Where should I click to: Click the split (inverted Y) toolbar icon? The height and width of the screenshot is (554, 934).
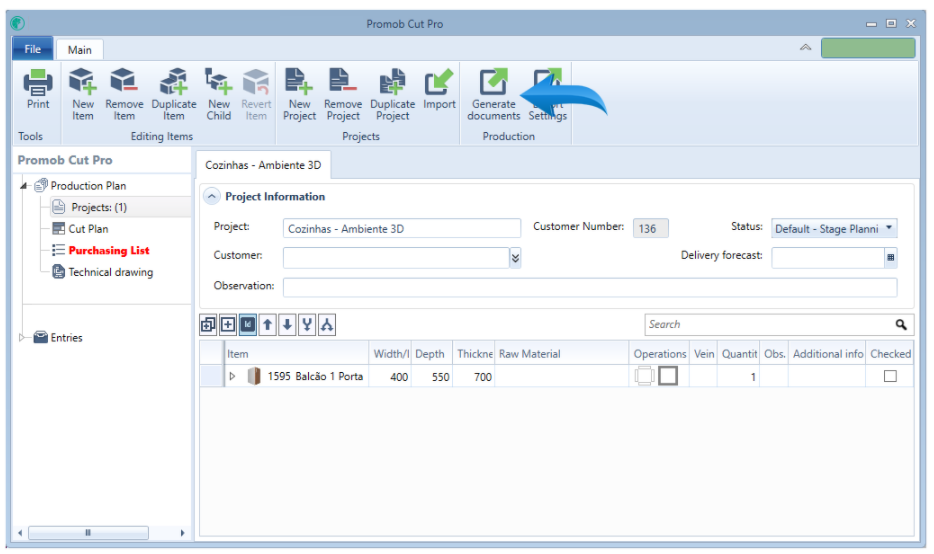[326, 325]
